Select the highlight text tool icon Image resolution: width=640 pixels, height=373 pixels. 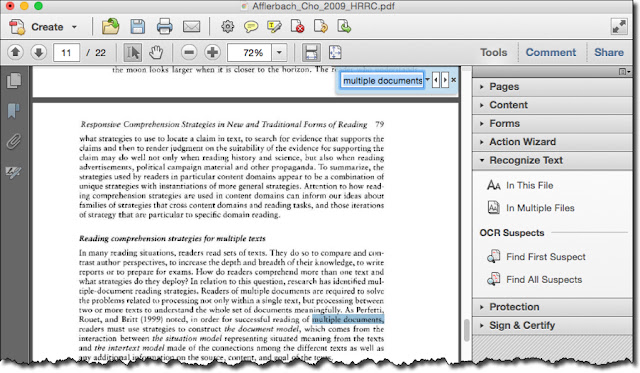[274, 27]
